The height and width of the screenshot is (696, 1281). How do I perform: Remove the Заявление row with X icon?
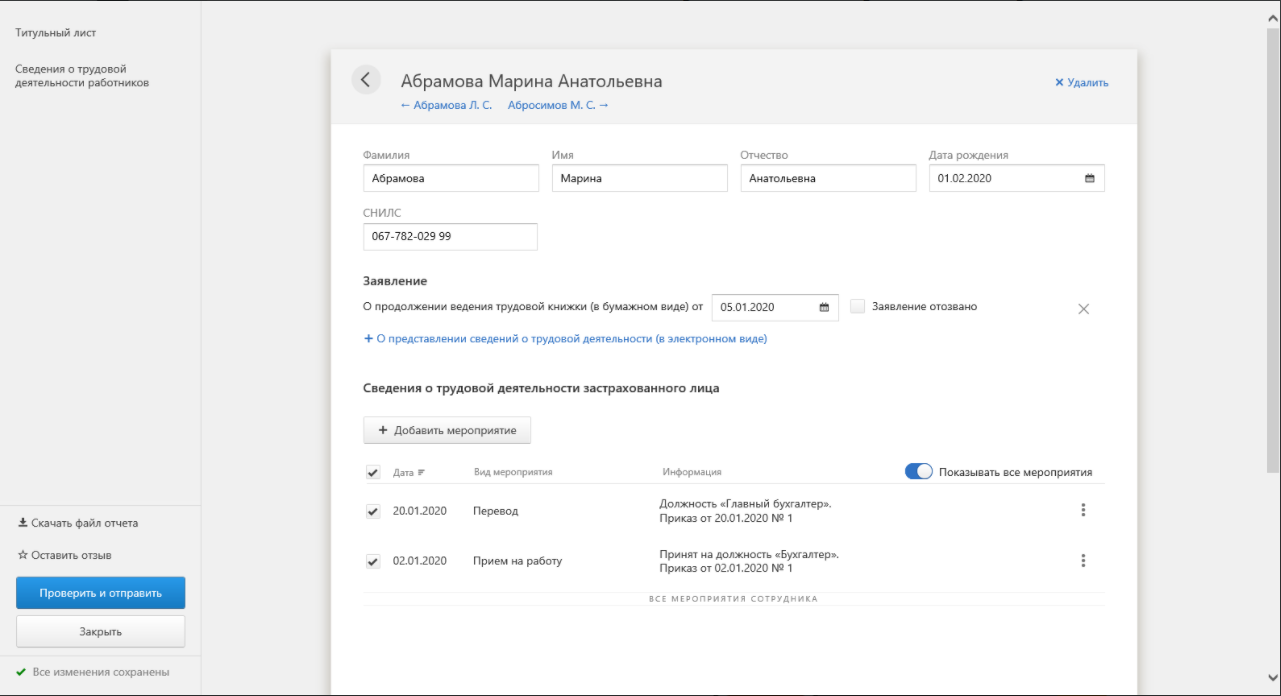tap(1083, 309)
